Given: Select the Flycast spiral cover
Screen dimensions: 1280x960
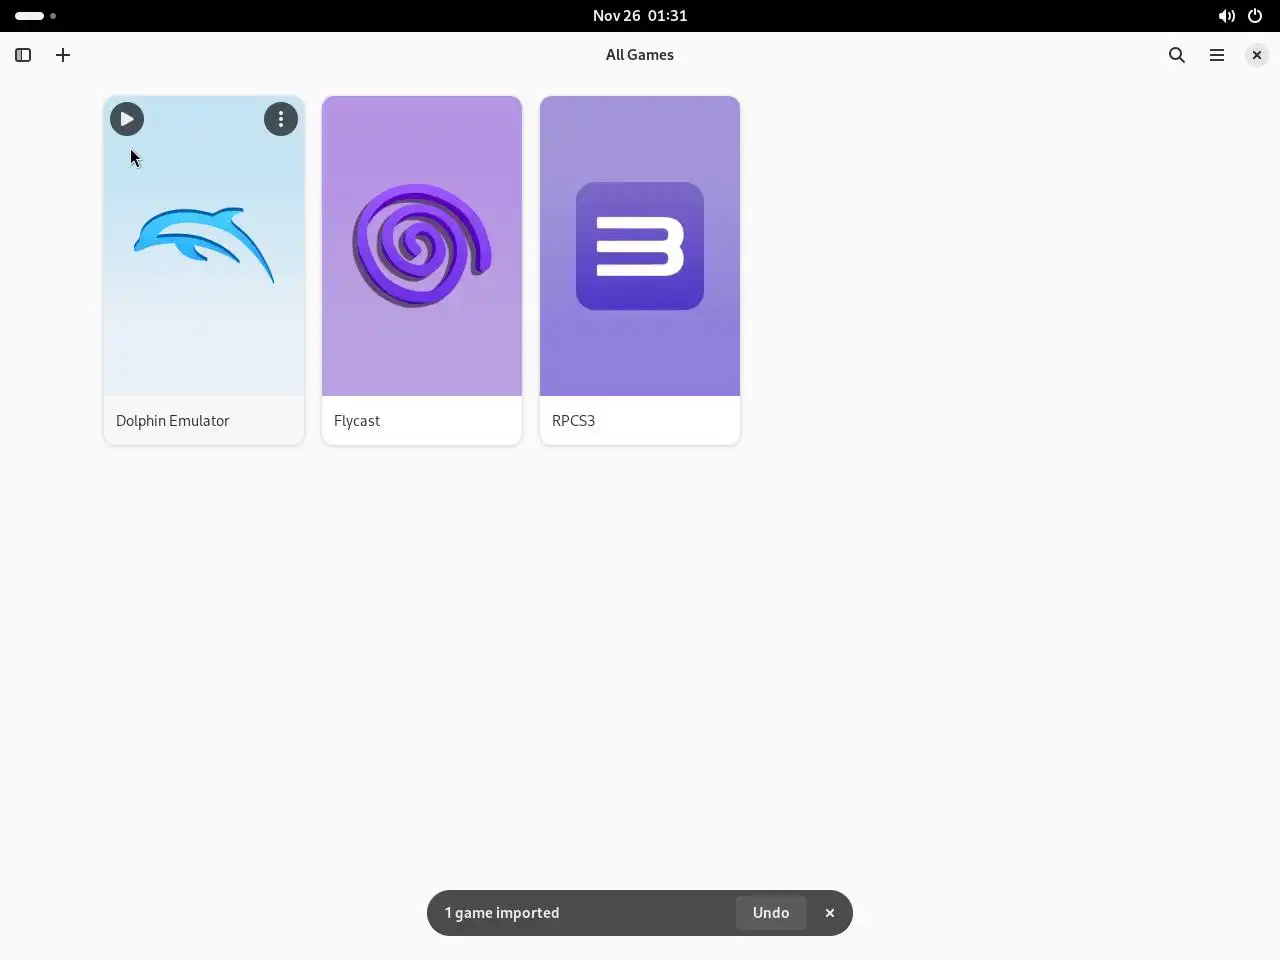Looking at the screenshot, I should tap(422, 246).
